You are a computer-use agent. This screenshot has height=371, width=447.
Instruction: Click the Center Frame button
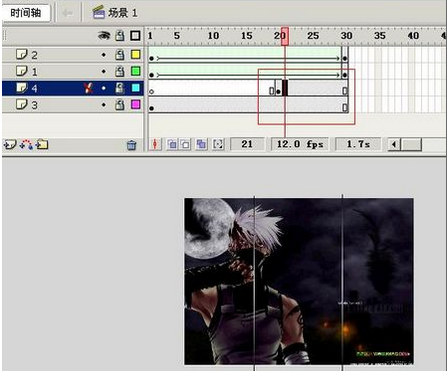pos(155,144)
